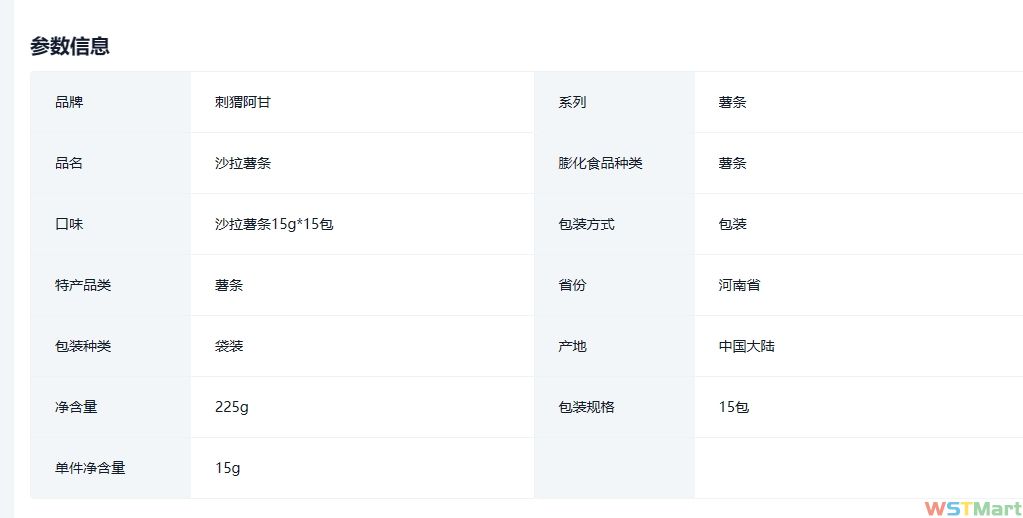The height and width of the screenshot is (518, 1023).
Task: Select the 膨化食品种类 label cell
Action: coord(600,163)
